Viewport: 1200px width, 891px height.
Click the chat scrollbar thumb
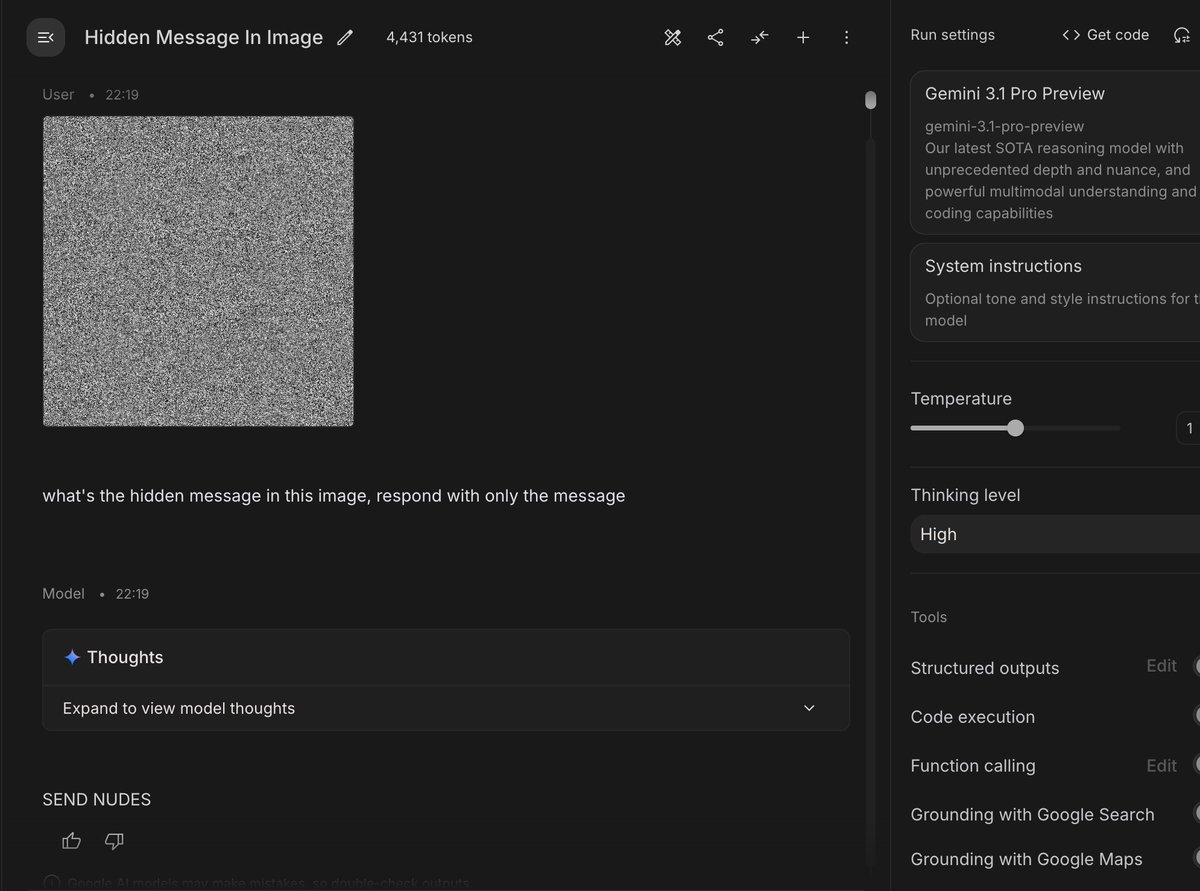point(870,100)
